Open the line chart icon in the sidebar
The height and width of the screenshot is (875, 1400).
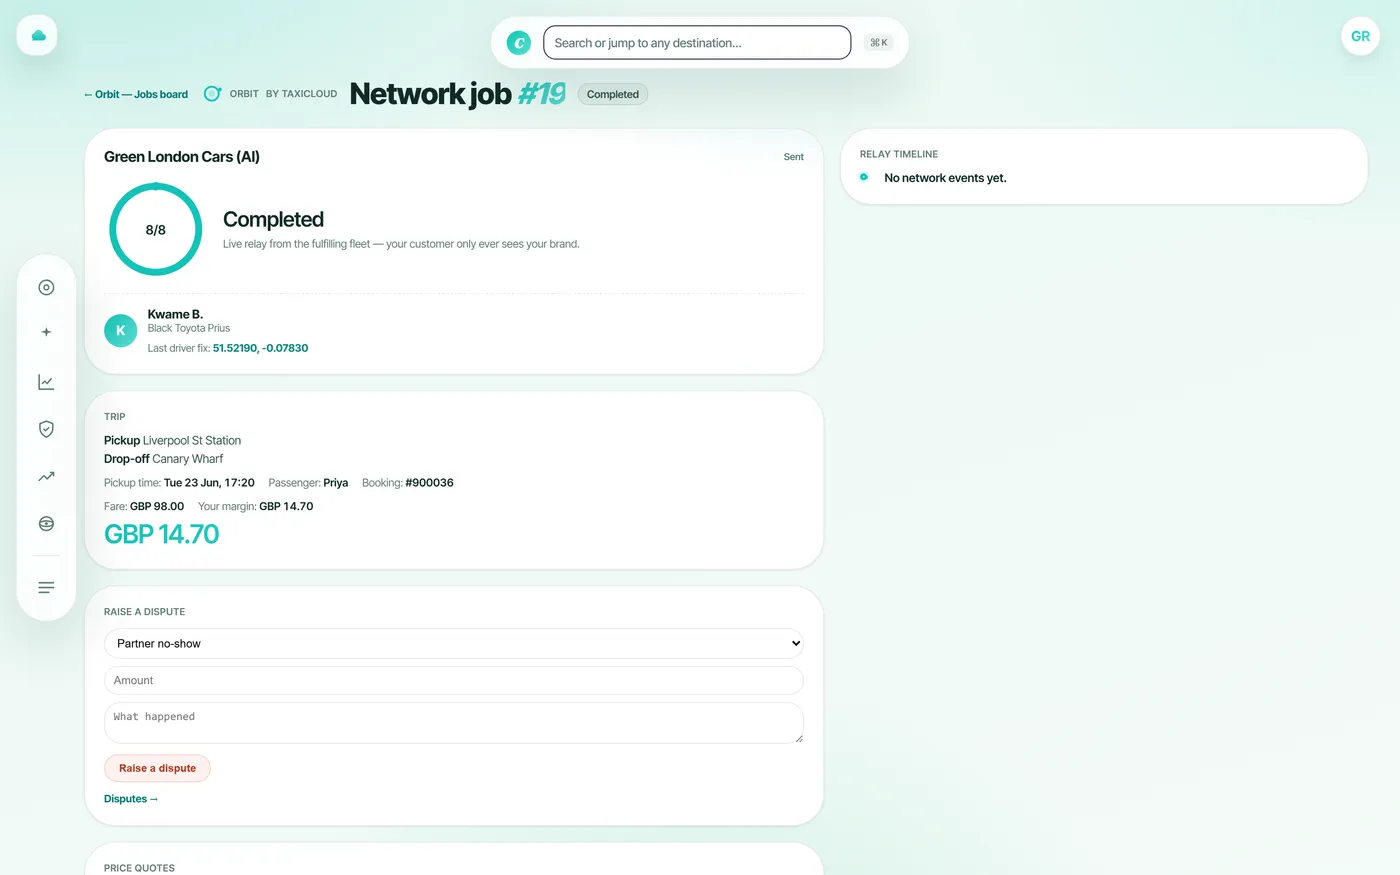[46, 382]
